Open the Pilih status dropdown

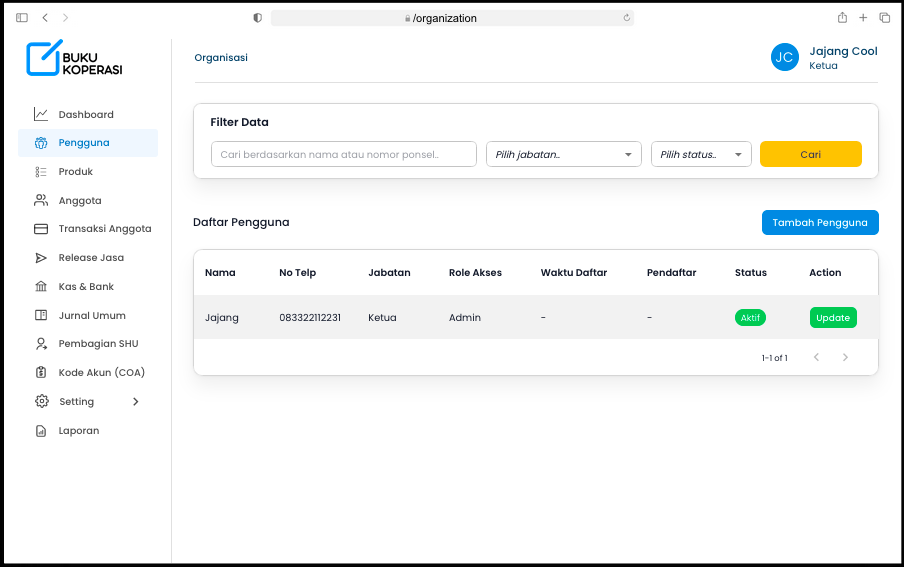tap(700, 154)
